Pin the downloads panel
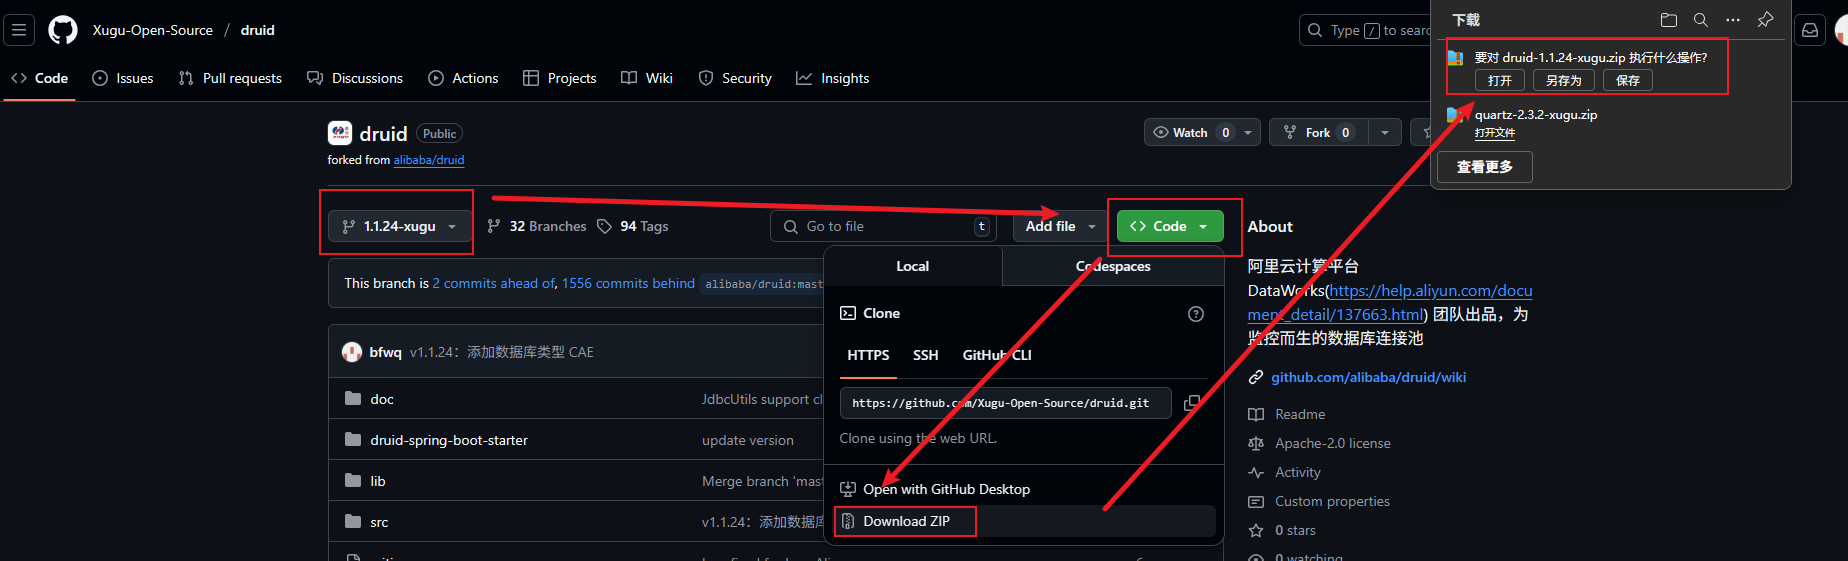1848x561 pixels. point(1765,20)
